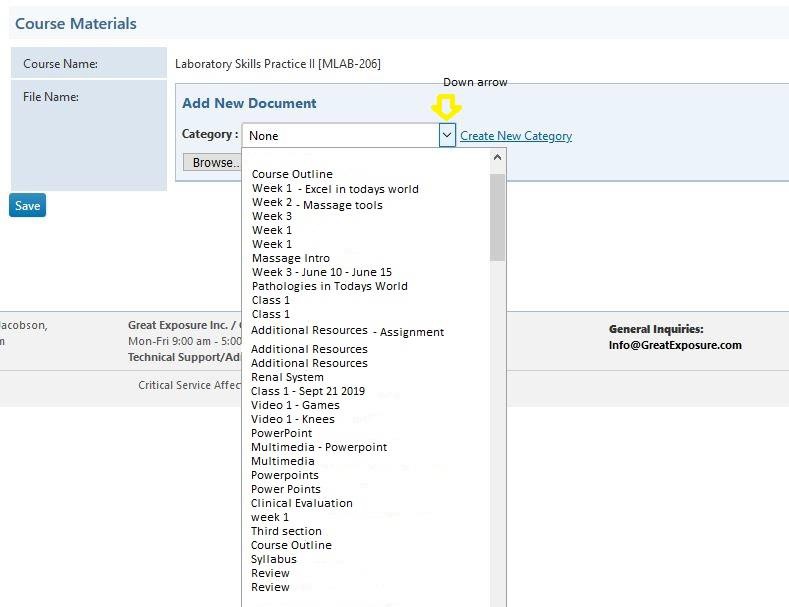The image size is (789, 607).
Task: Choose the Syllabus option
Action: [273, 559]
